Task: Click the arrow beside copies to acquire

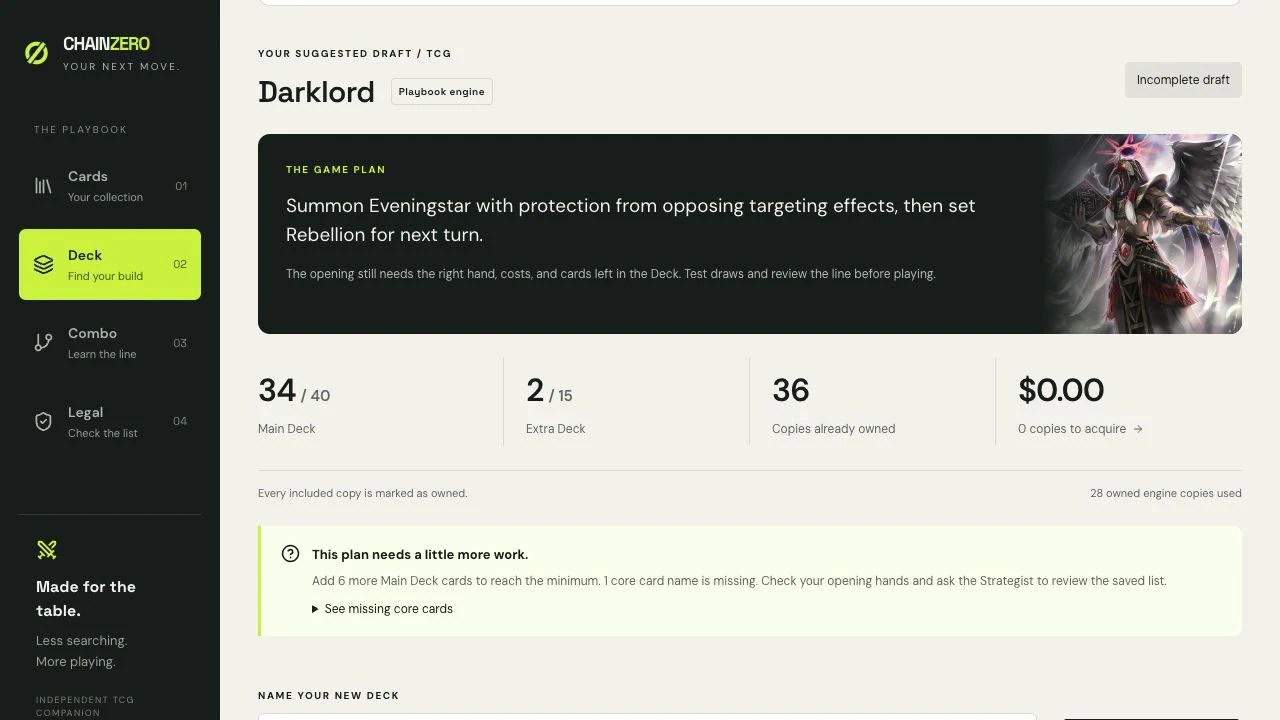Action: click(1138, 429)
